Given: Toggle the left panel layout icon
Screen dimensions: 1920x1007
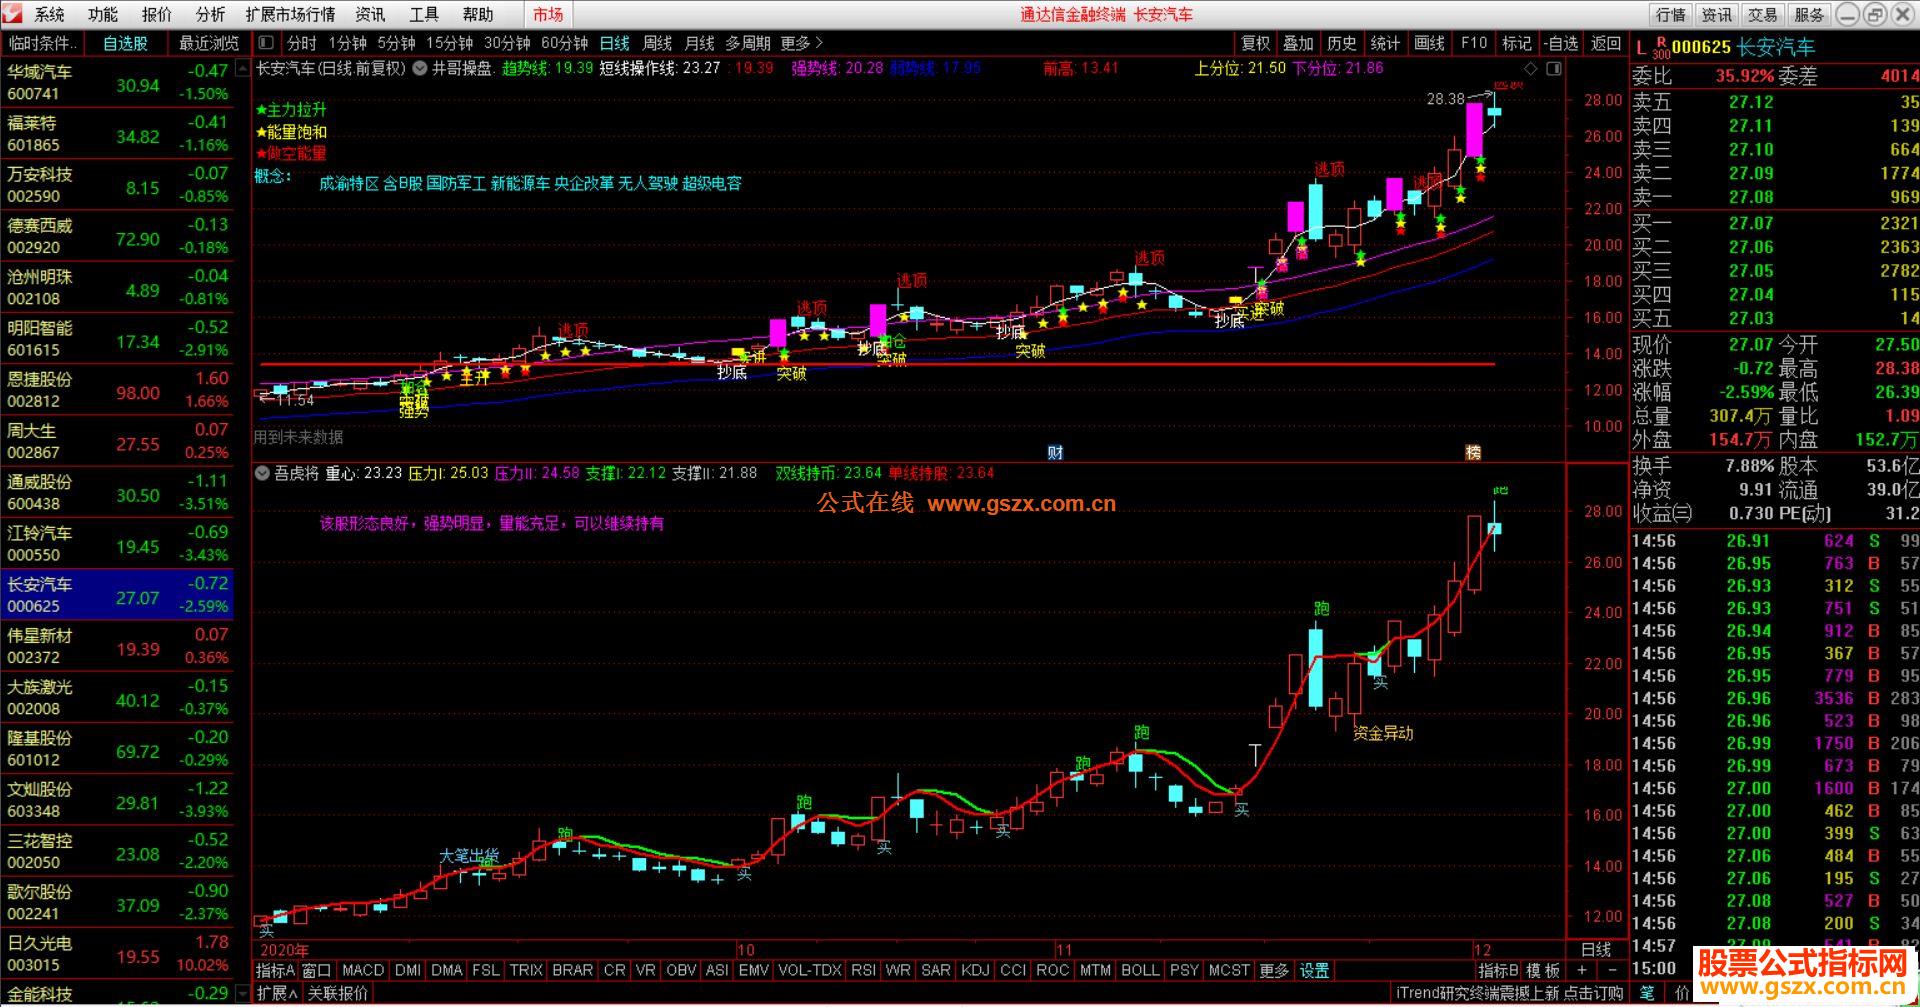Looking at the screenshot, I should coord(265,43).
